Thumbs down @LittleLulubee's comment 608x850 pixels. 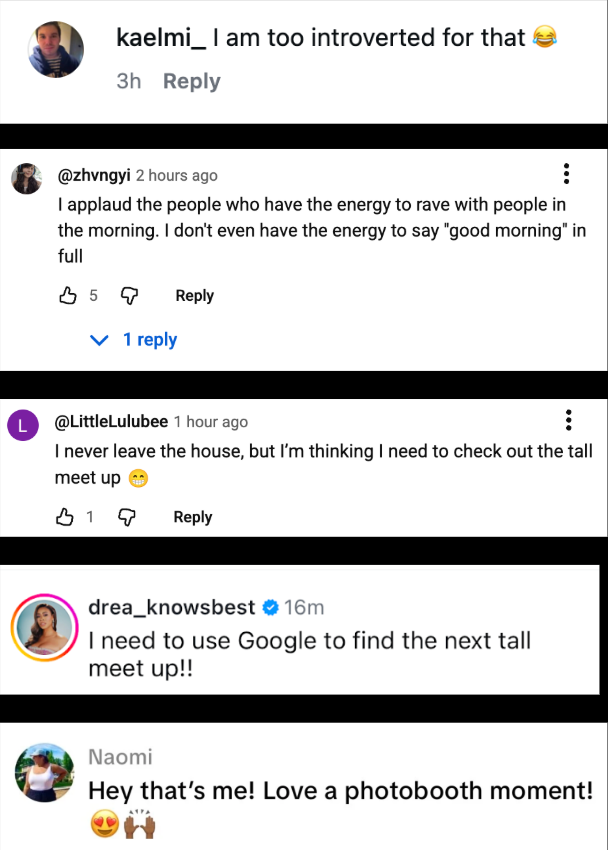pyautogui.click(x=127, y=517)
